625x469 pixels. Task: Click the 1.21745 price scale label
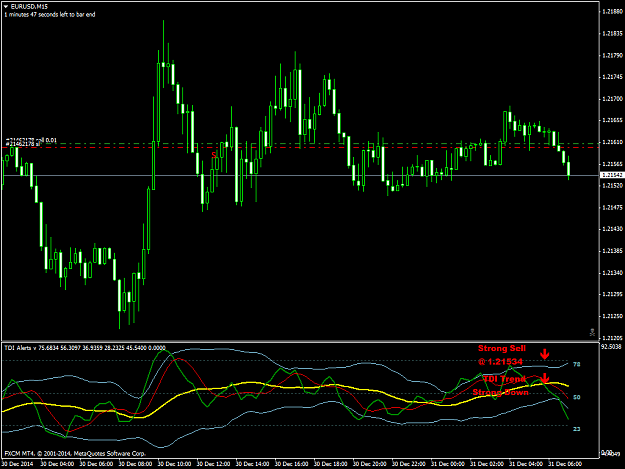coord(612,77)
